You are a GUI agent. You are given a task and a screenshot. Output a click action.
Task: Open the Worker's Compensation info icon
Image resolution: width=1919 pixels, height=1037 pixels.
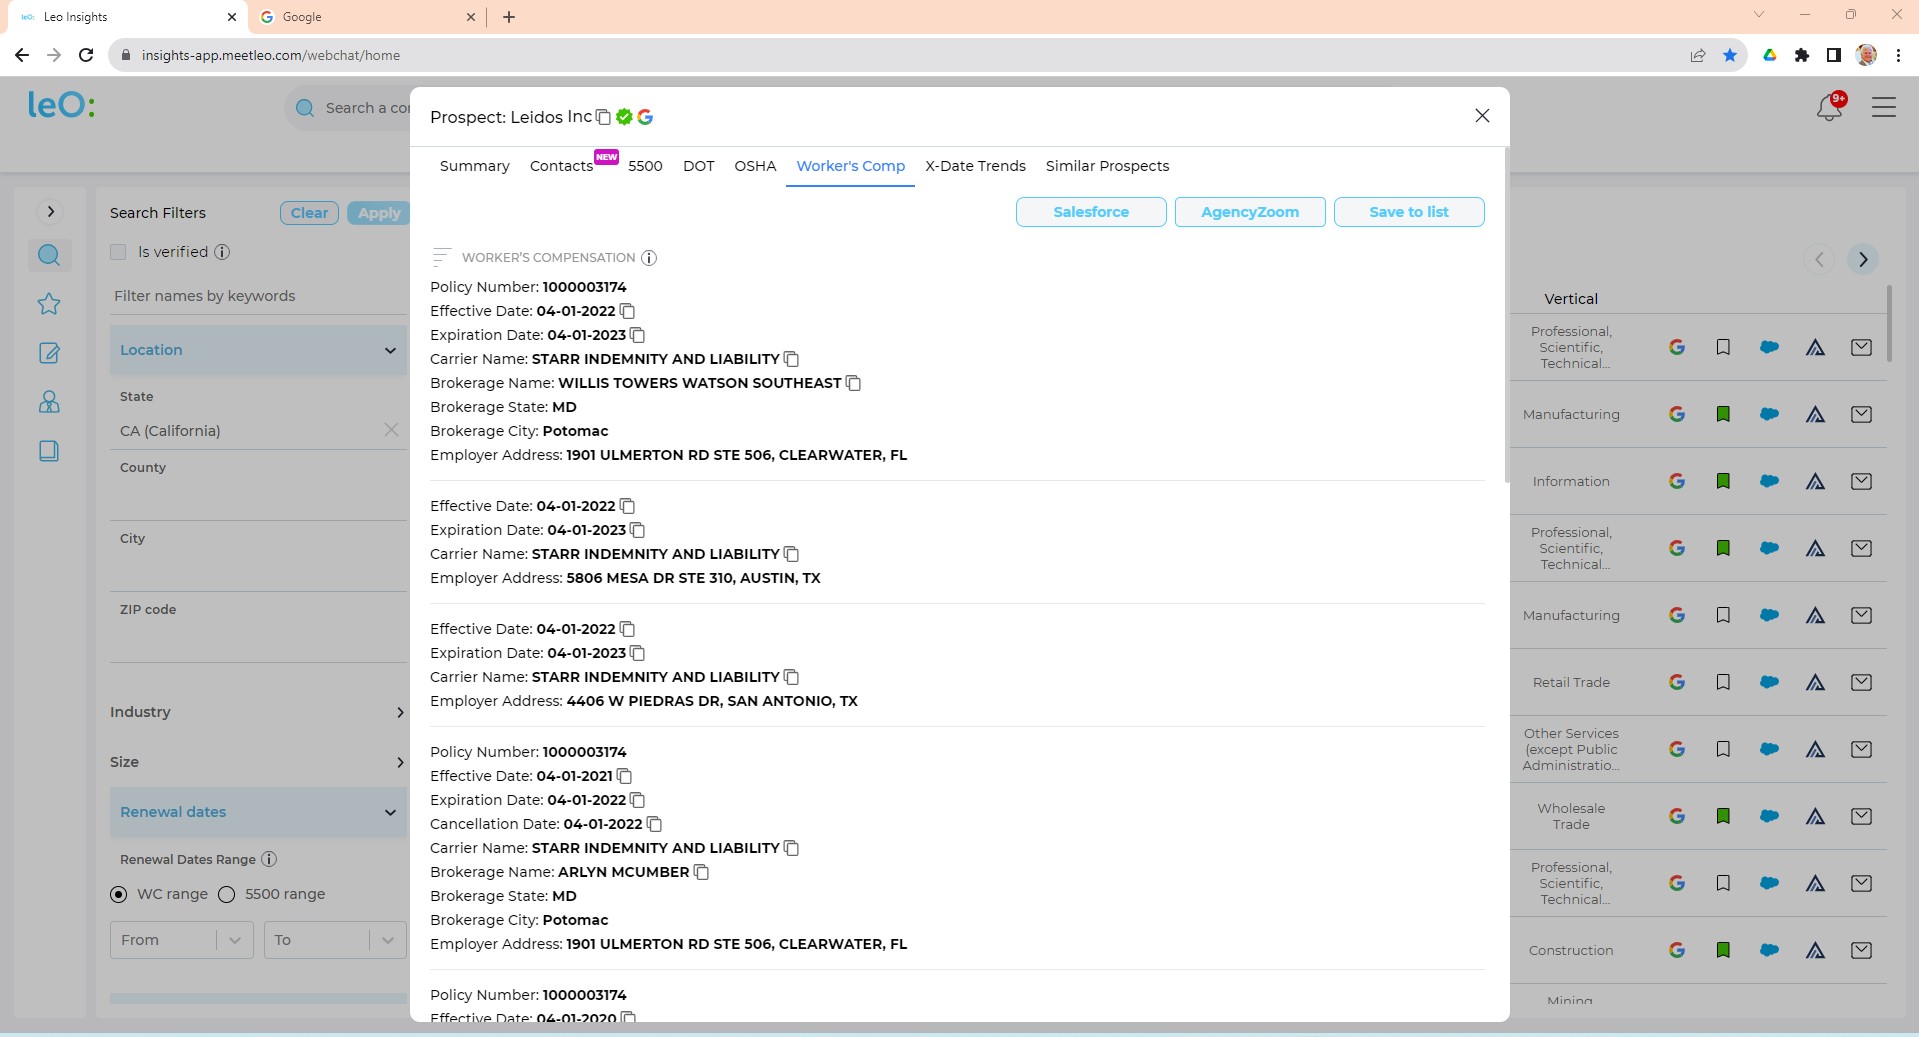[x=649, y=258]
